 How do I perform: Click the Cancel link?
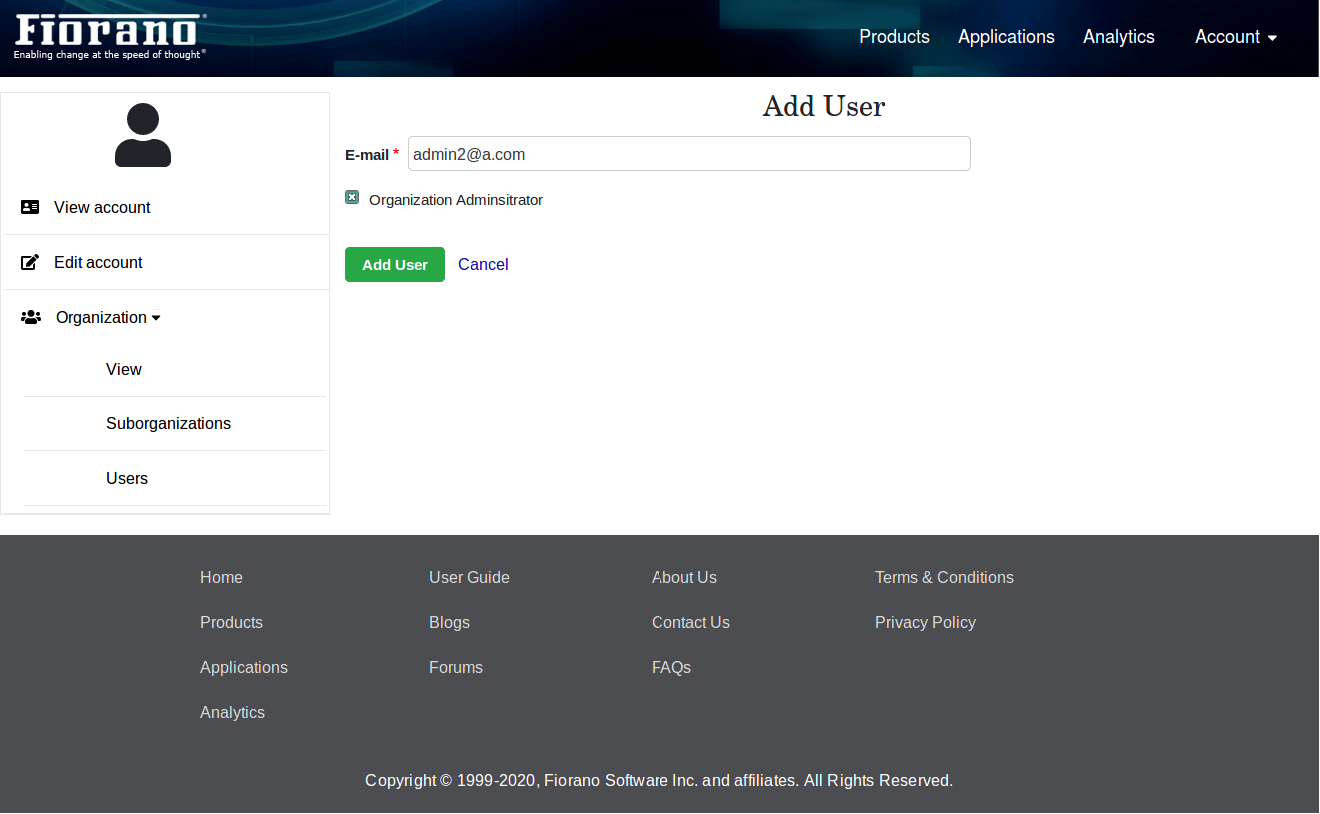[483, 264]
